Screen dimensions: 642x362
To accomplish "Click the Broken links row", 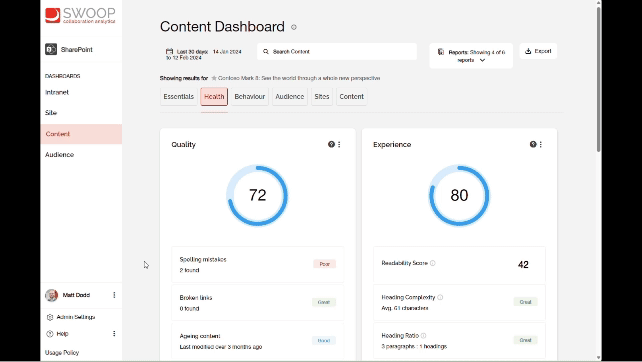I will click(x=258, y=303).
